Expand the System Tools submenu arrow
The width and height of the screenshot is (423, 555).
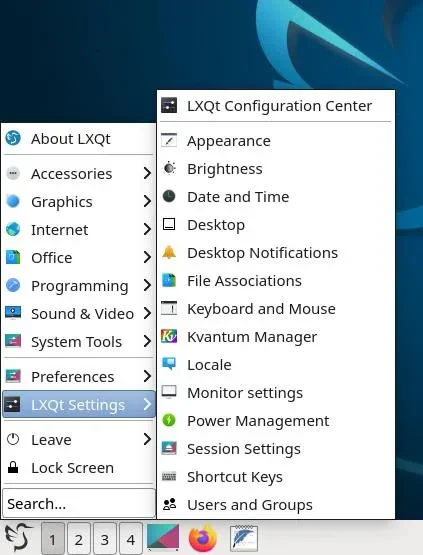click(147, 341)
